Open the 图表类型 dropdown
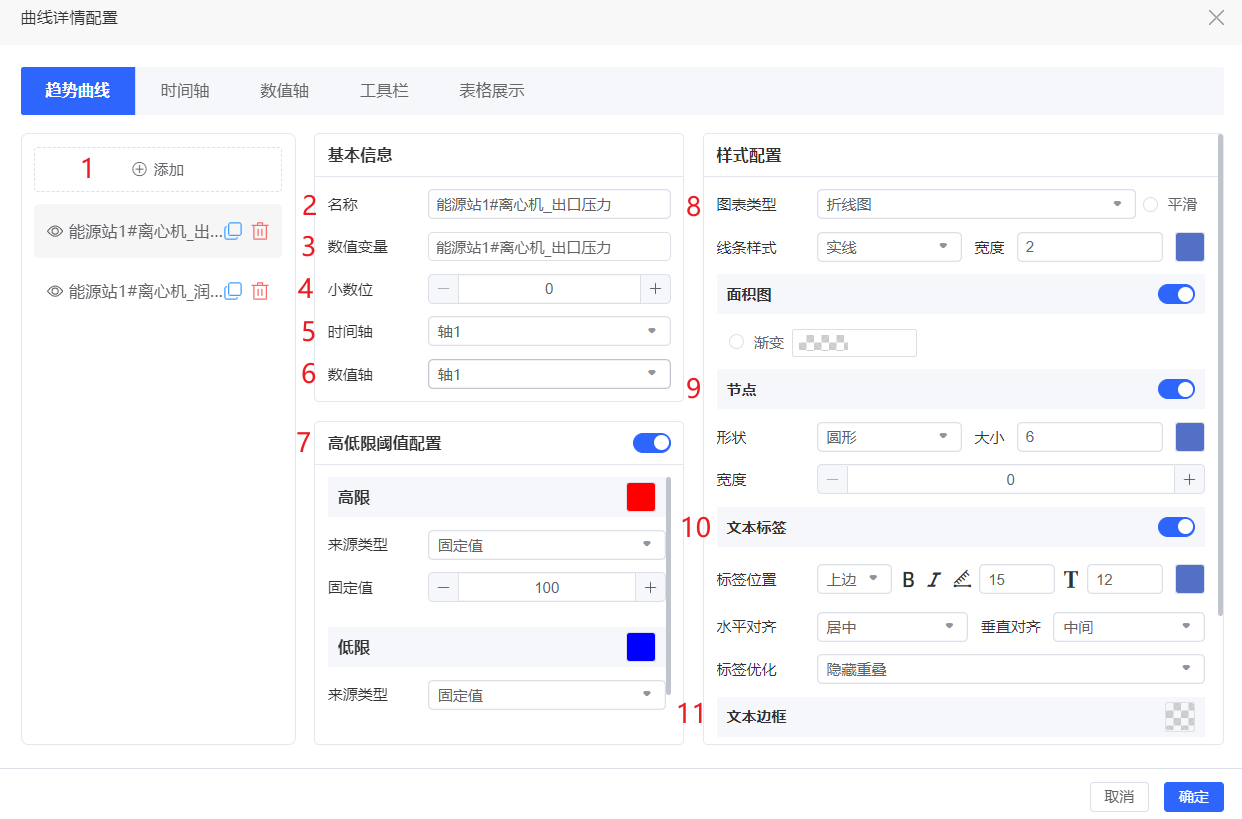This screenshot has height=819, width=1242. coord(975,204)
